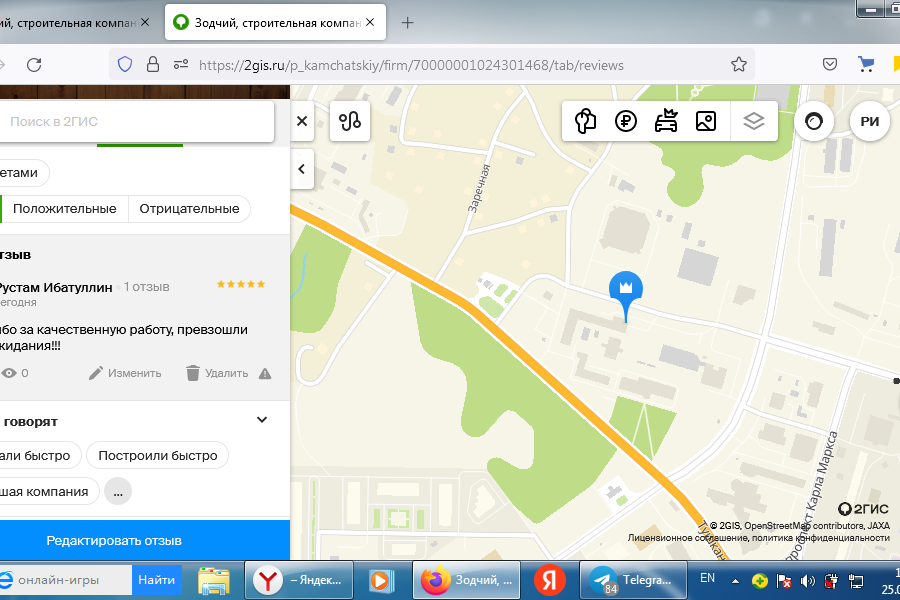The image size is (900, 600).
Task: Open the РИ user profile avatar
Action: pos(870,121)
